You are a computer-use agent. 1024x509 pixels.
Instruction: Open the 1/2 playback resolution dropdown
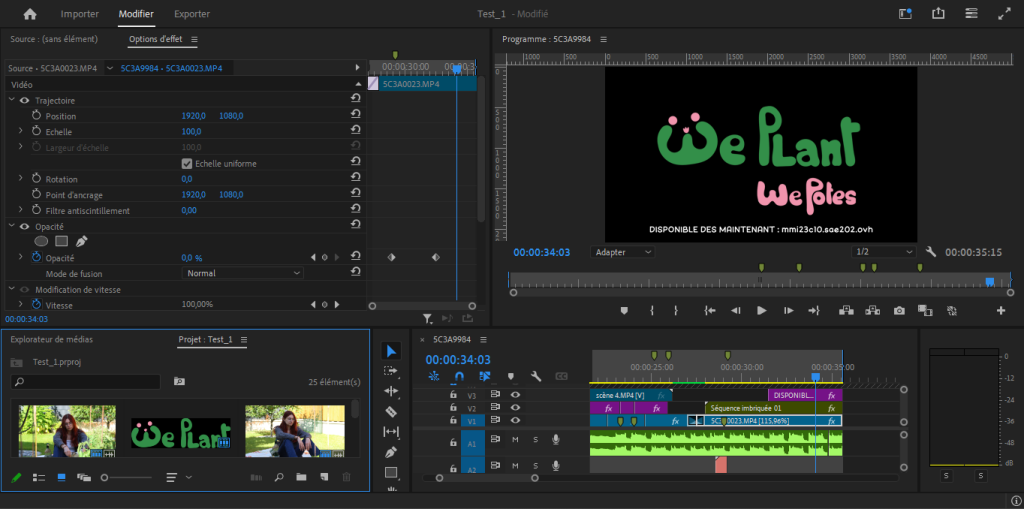tap(884, 252)
